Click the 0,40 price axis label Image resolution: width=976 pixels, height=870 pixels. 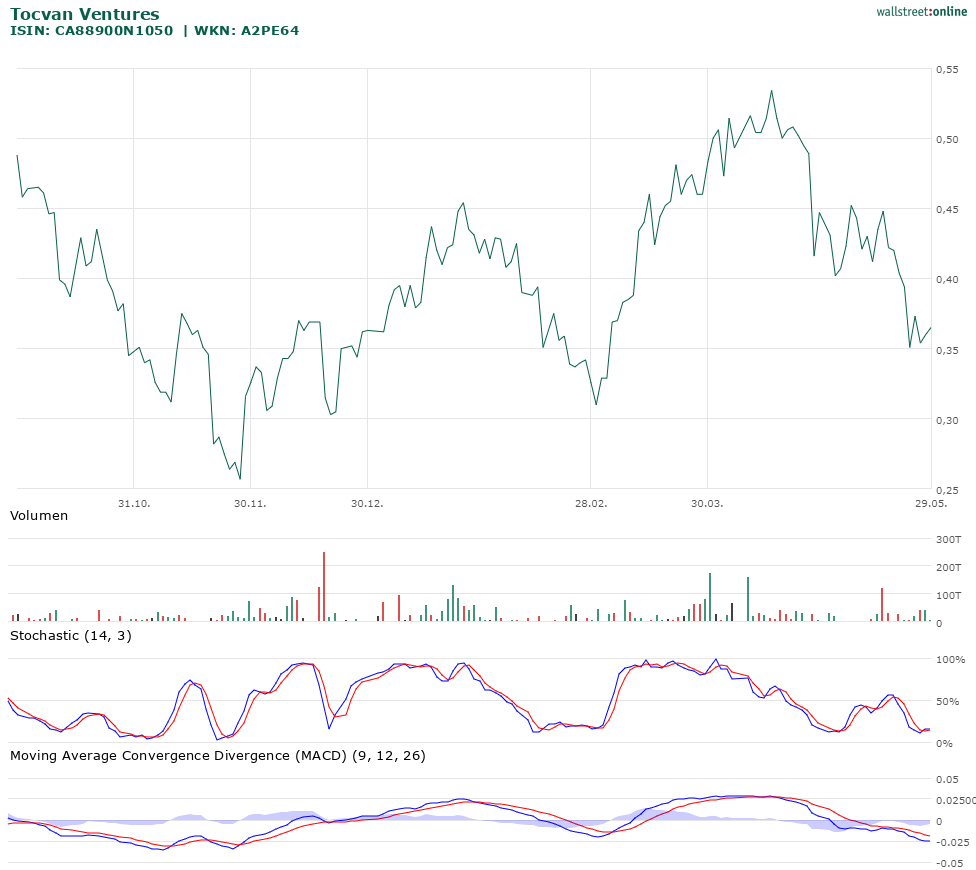click(x=947, y=279)
